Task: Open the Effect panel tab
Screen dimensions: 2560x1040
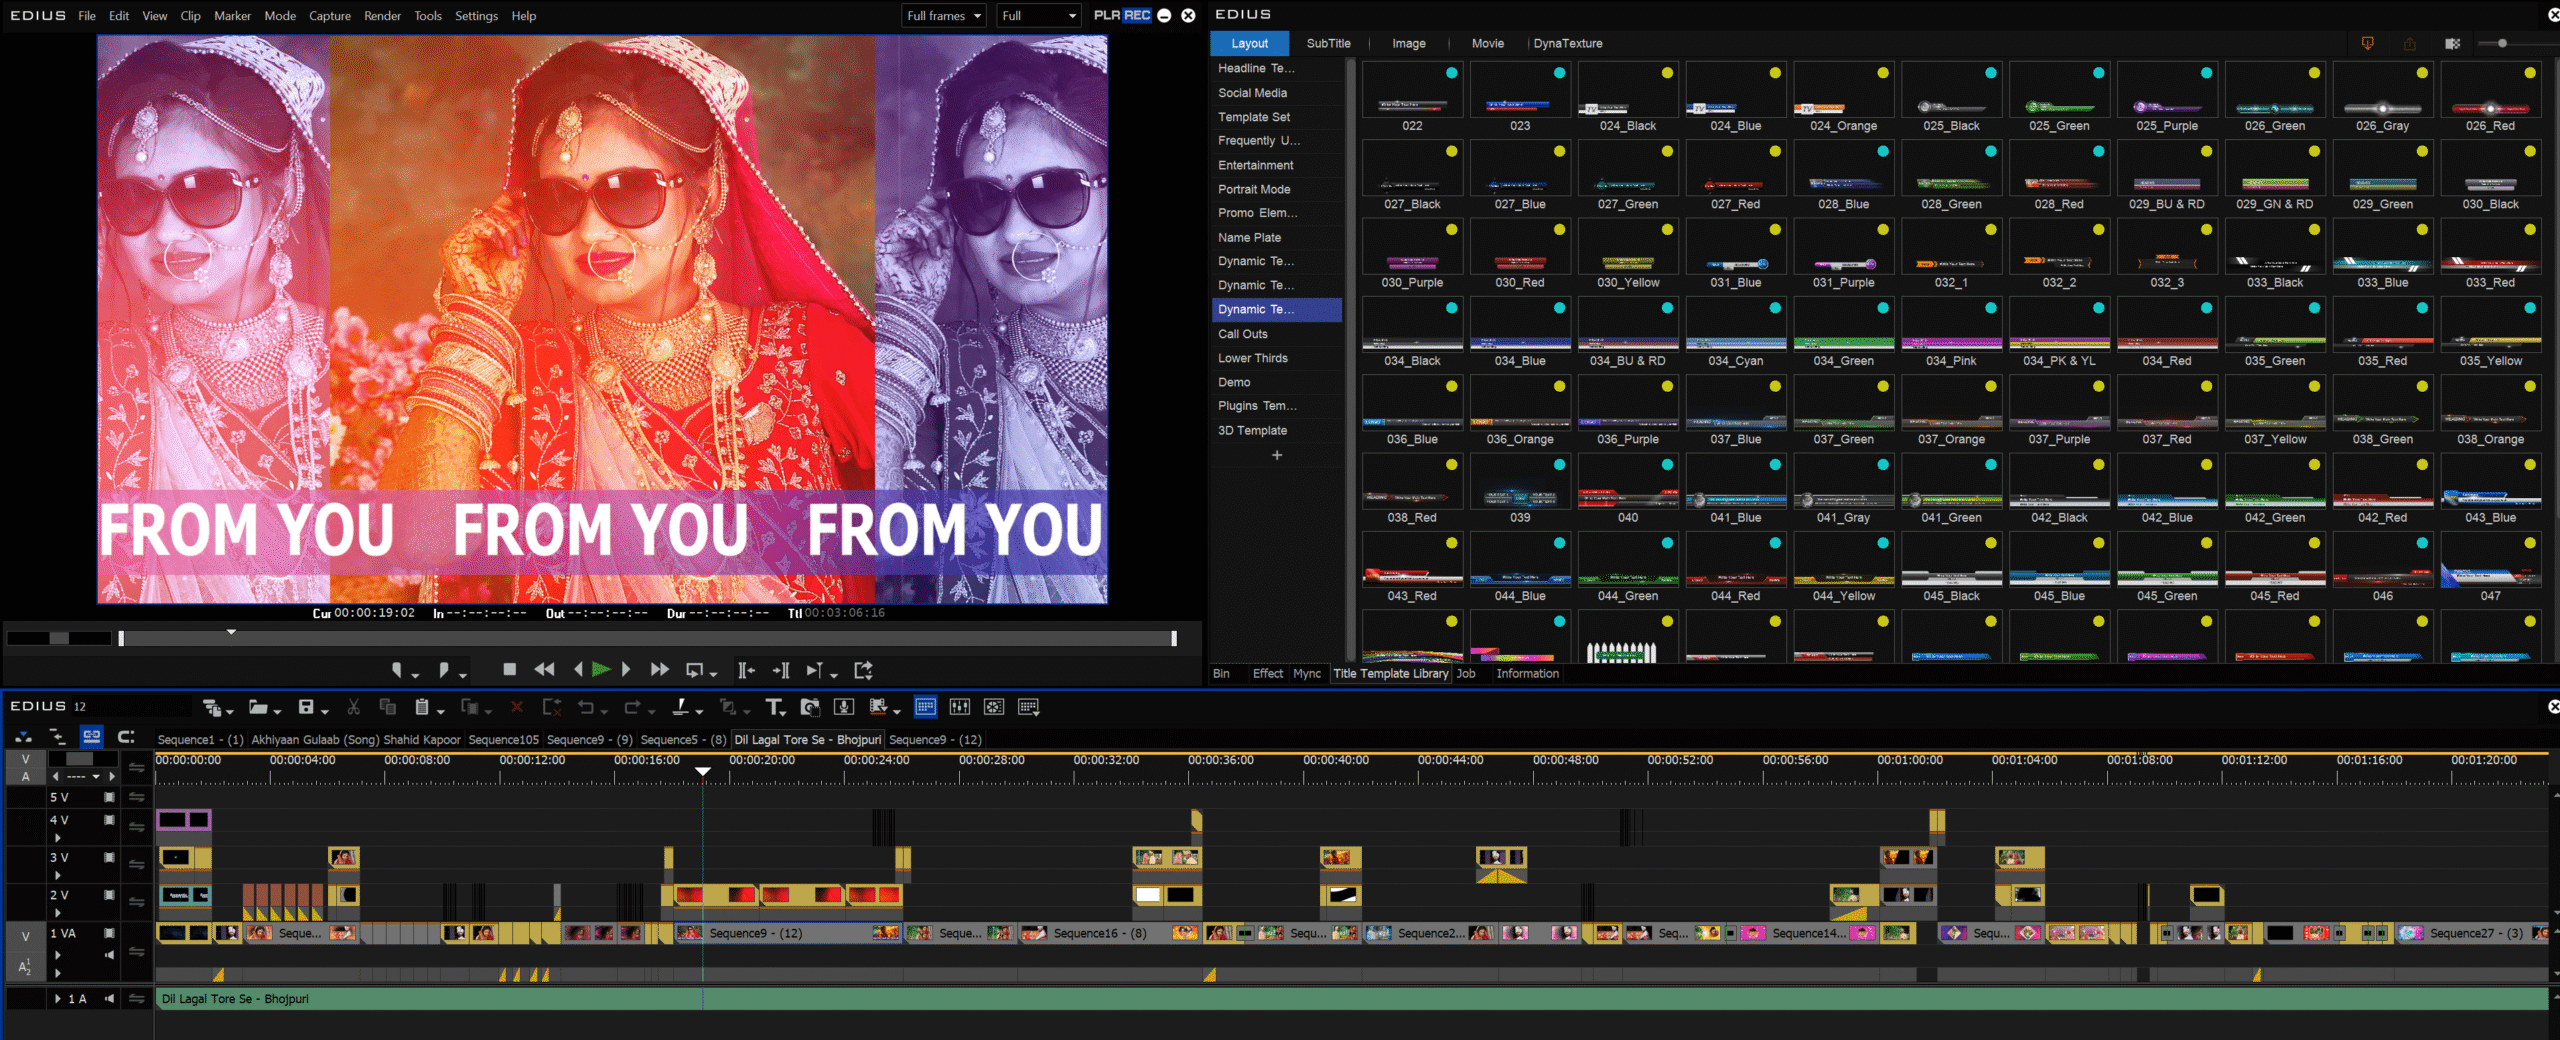Action: pyautogui.click(x=1267, y=674)
